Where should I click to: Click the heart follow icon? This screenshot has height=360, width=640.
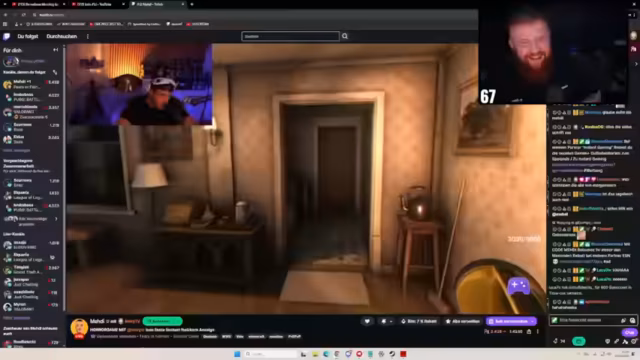point(367,321)
